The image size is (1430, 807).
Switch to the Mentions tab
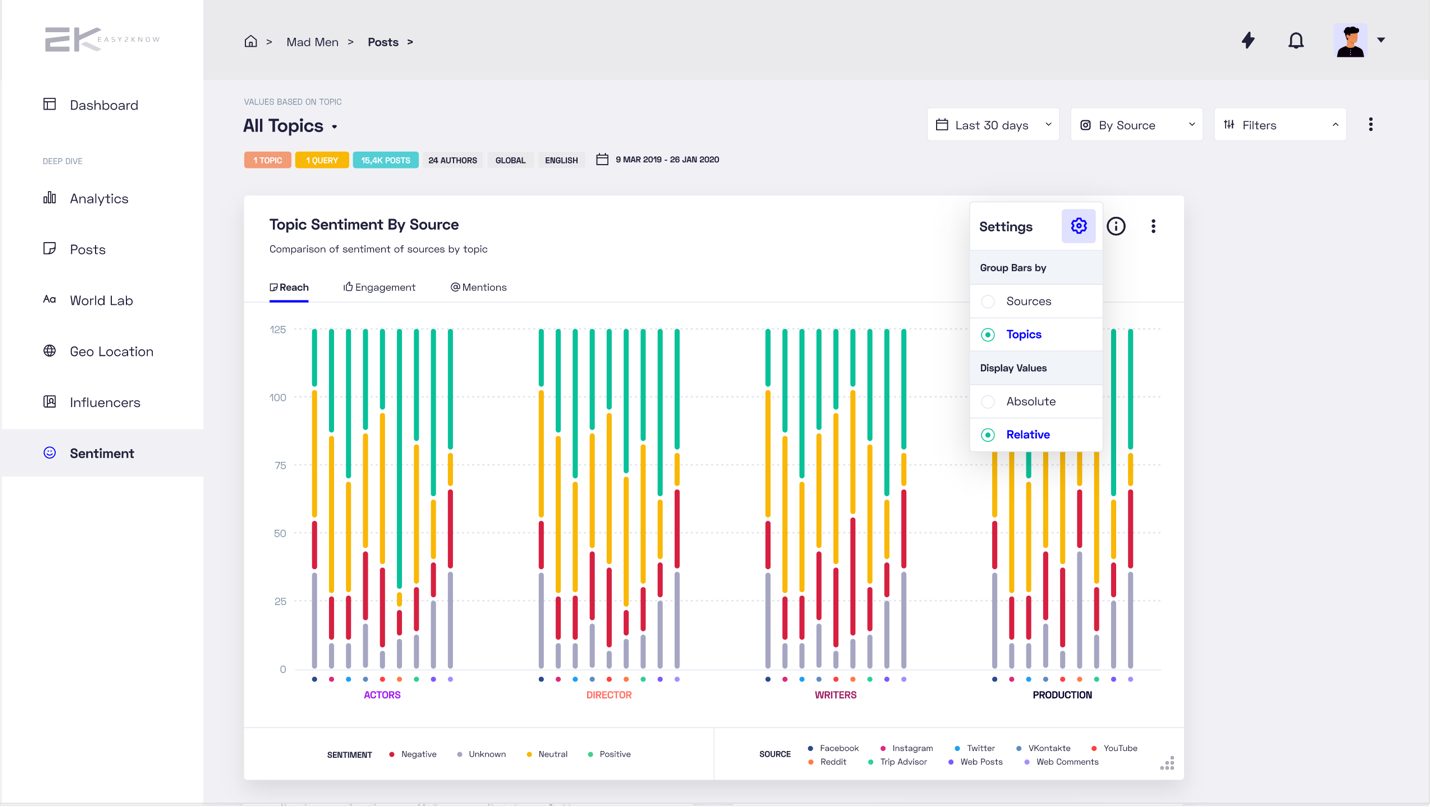[x=478, y=288]
